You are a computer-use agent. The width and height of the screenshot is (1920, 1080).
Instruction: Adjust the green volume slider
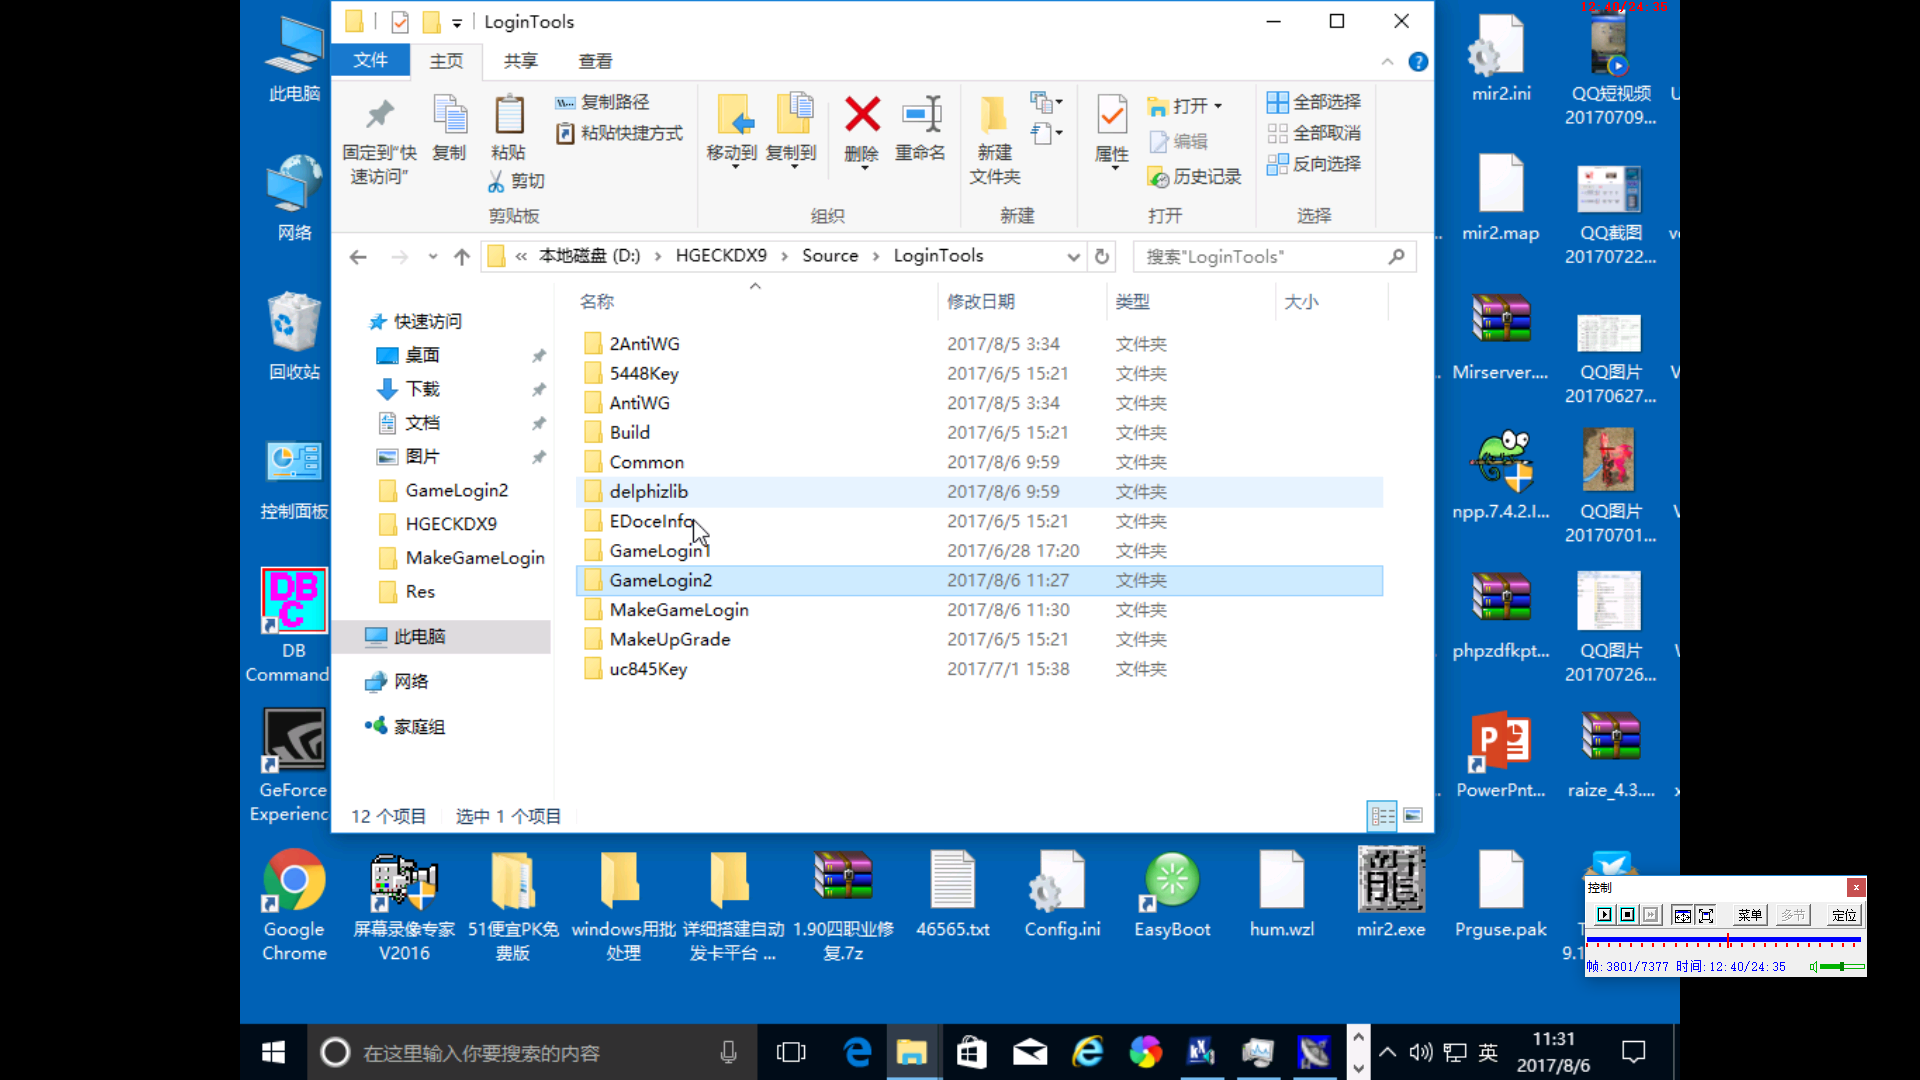tap(1842, 967)
